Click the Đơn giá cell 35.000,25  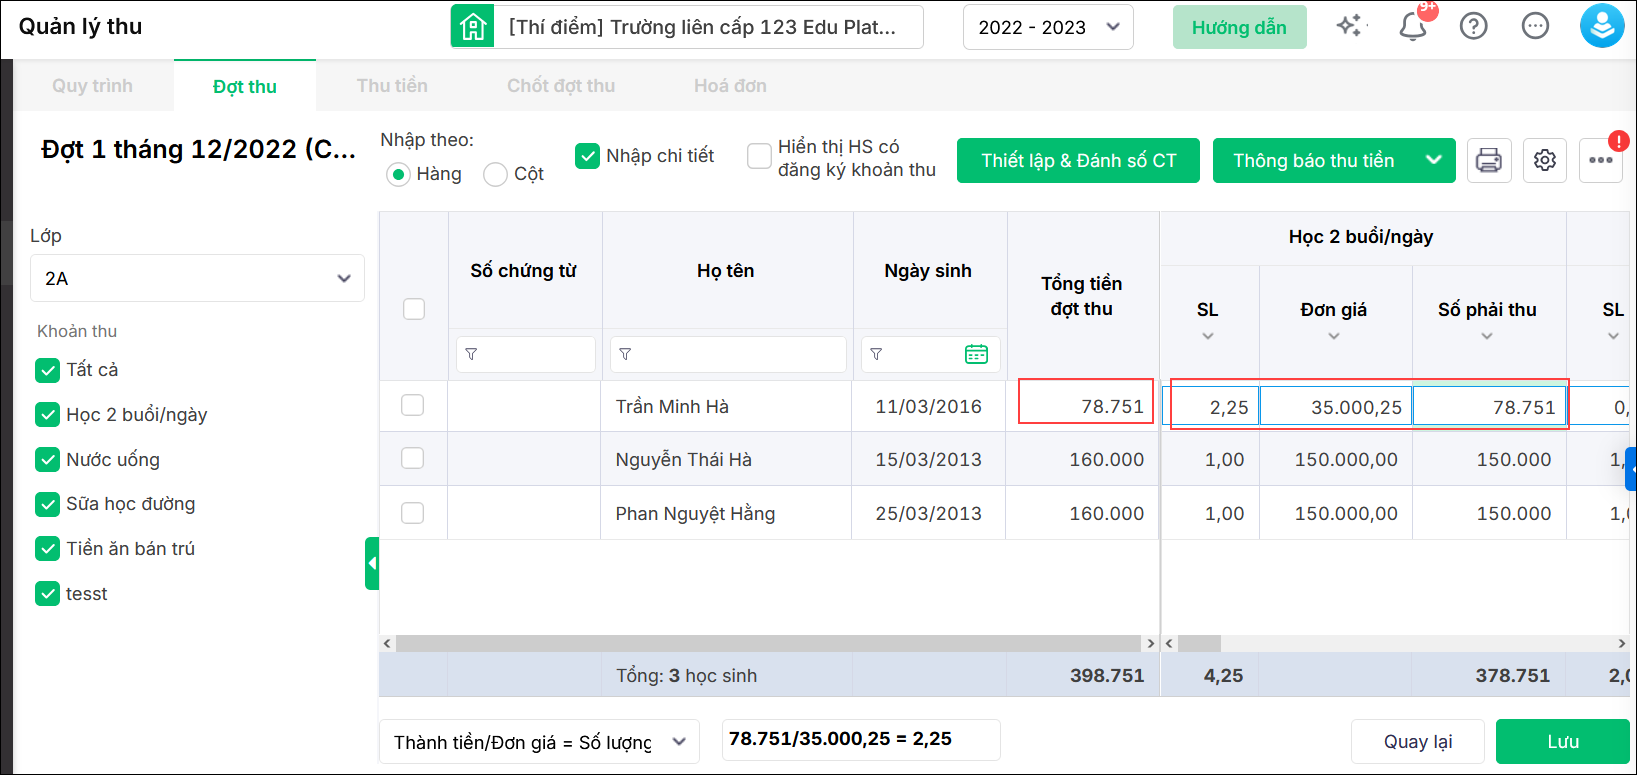[1336, 406]
